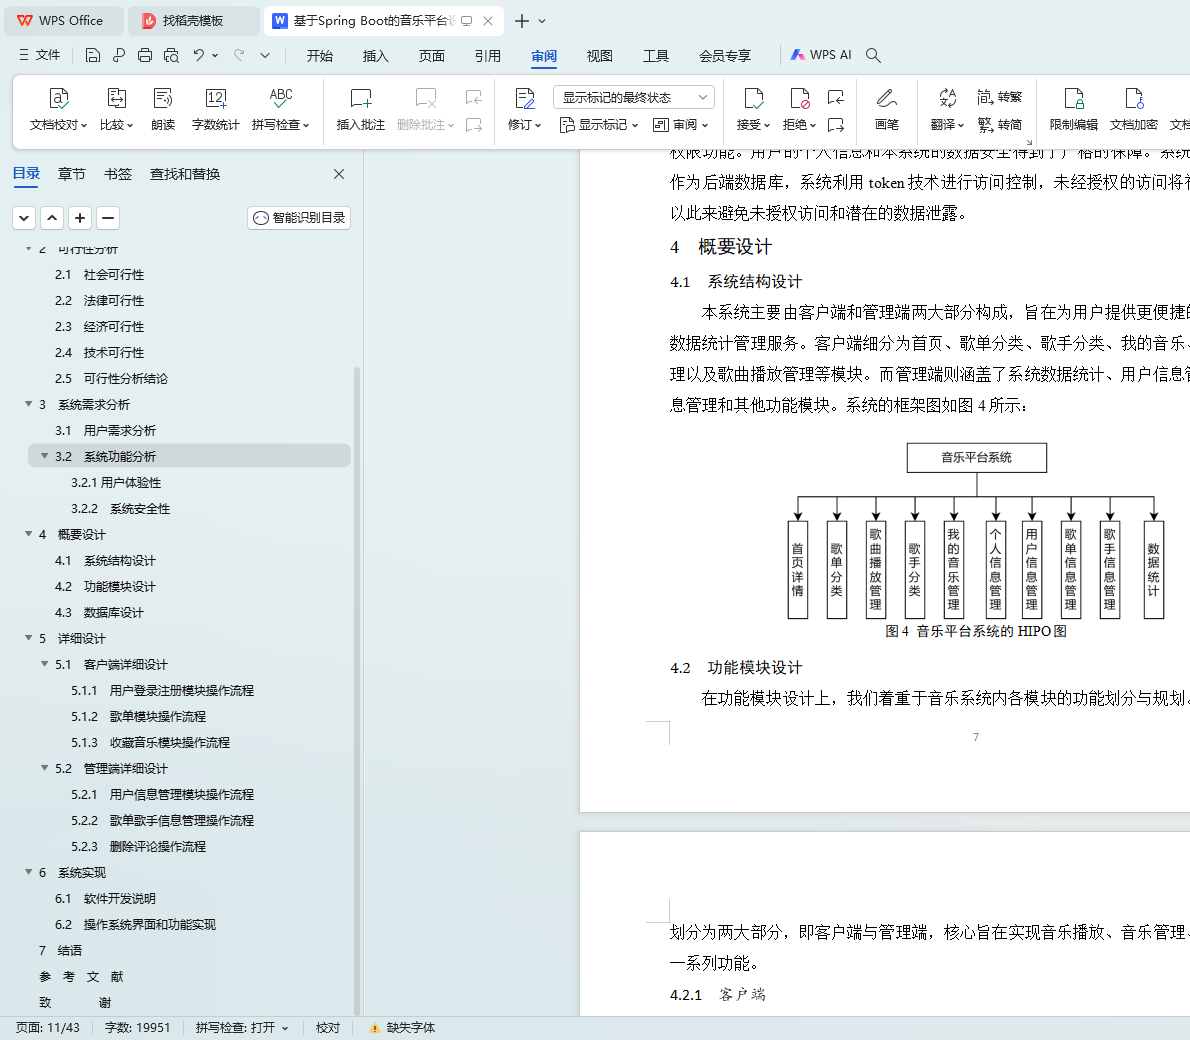1190x1040 pixels.
Task: Collapse the 4 概要设计 outline node
Action: pyautogui.click(x=29, y=534)
